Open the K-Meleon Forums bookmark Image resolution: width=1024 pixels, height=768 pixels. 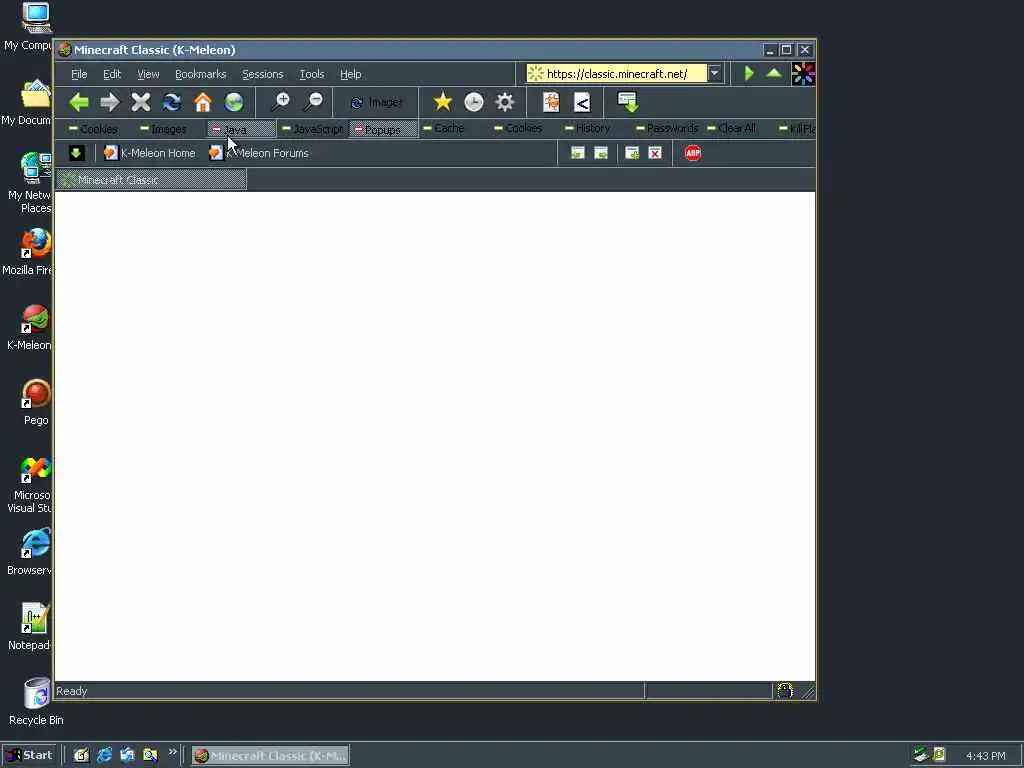259,153
